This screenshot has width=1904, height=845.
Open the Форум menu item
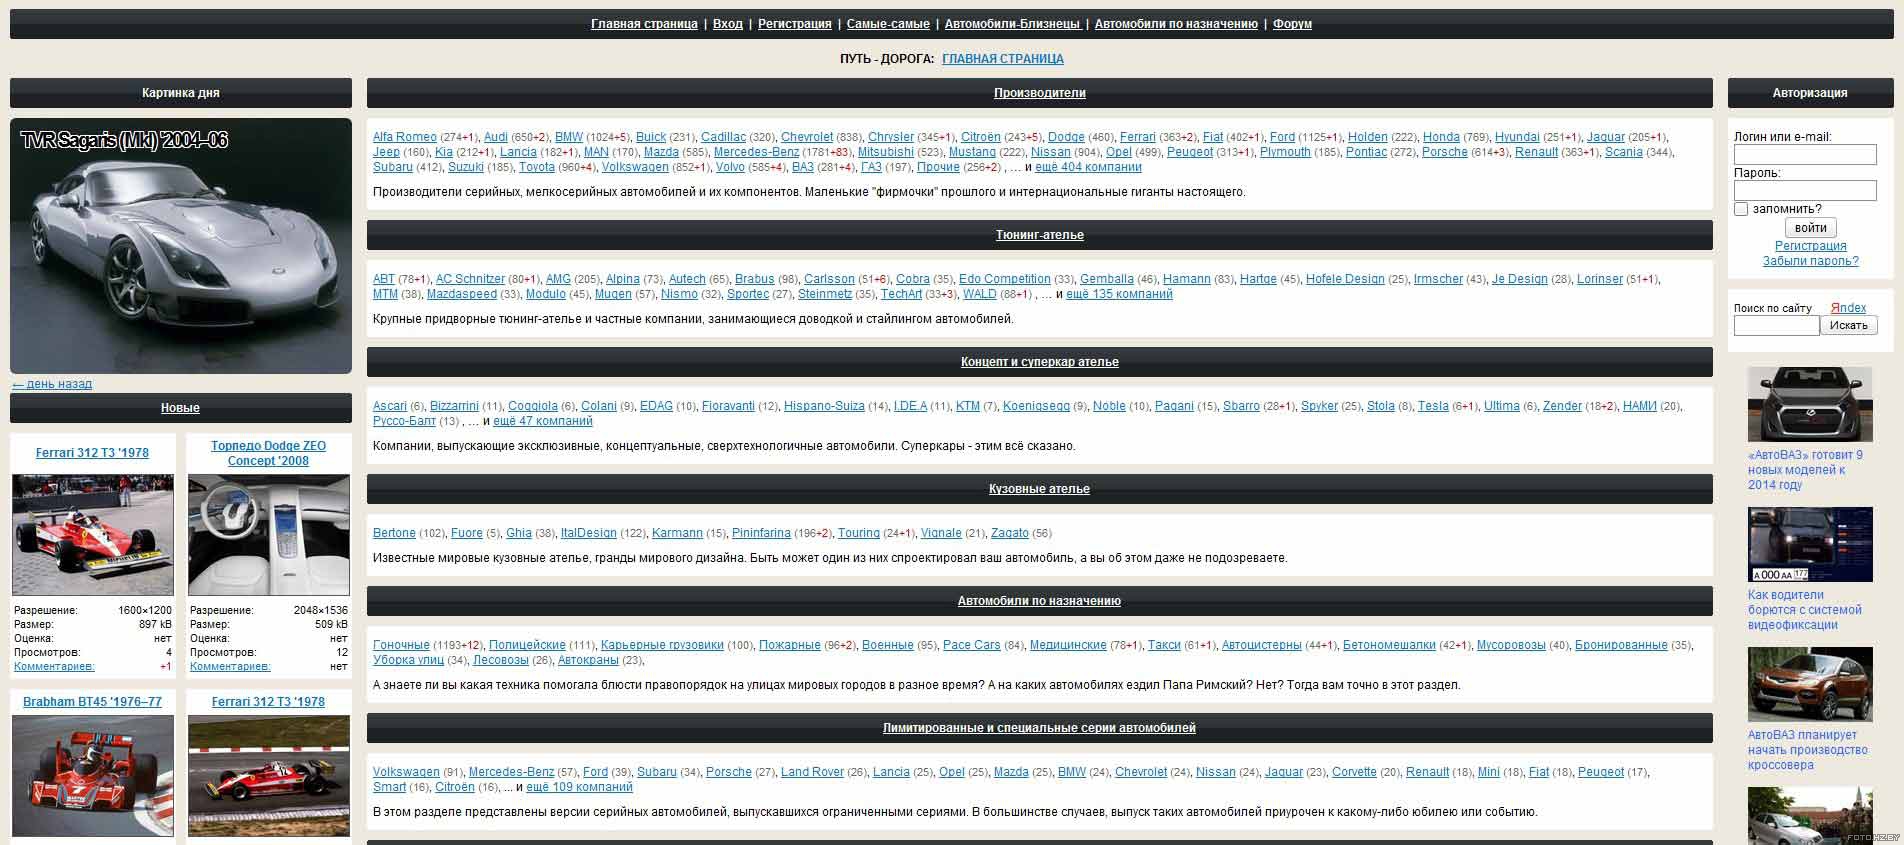[x=1292, y=24]
